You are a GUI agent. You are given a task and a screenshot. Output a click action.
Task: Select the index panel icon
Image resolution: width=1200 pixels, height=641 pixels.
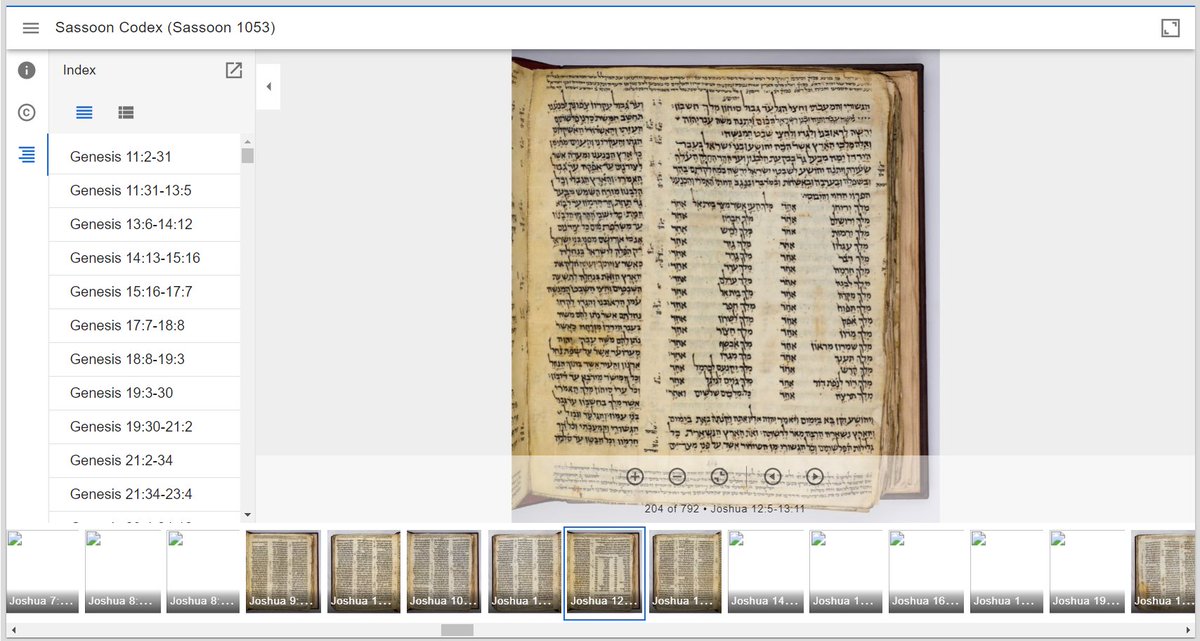27,155
